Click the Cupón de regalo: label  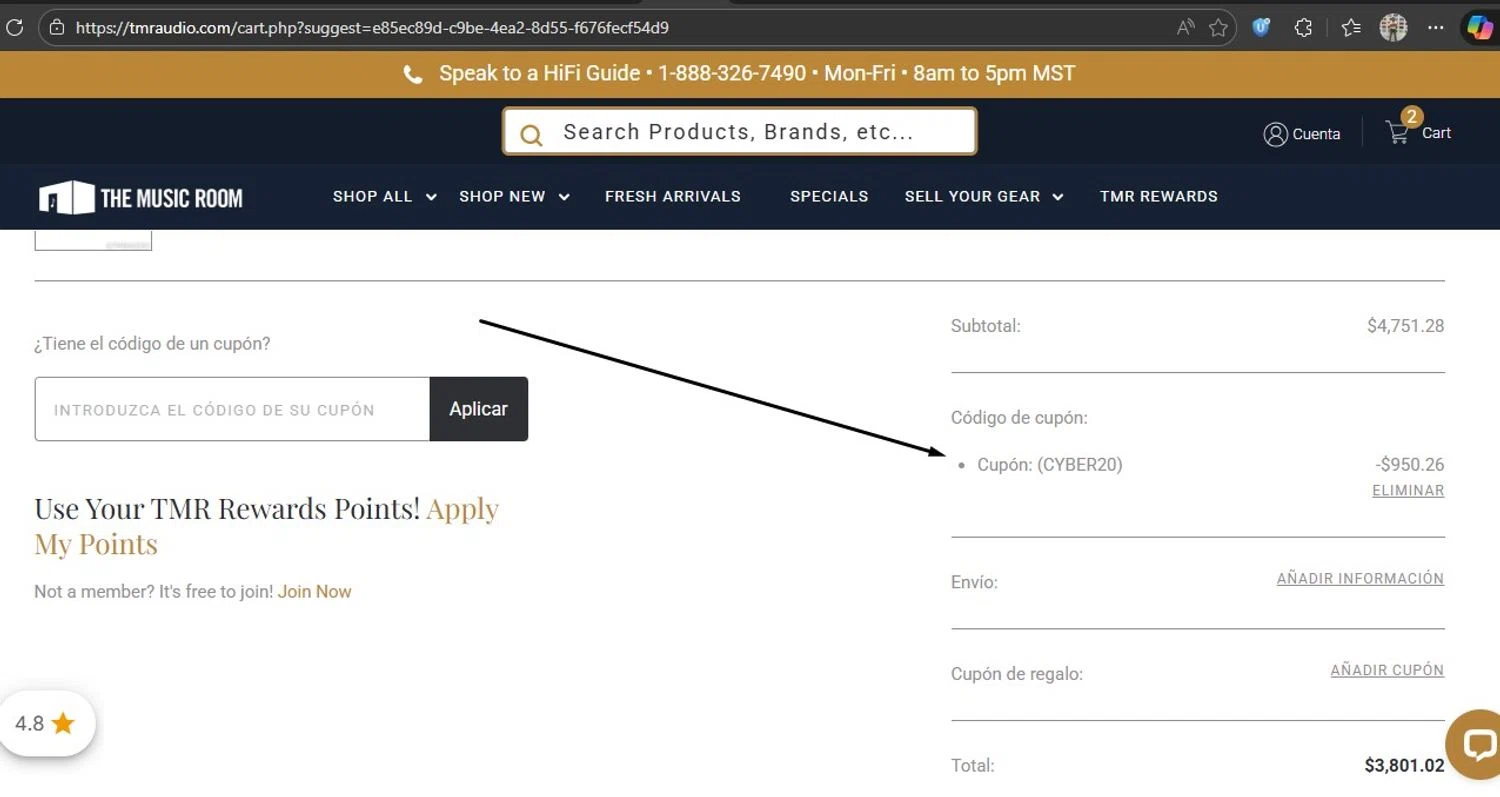tap(1017, 674)
